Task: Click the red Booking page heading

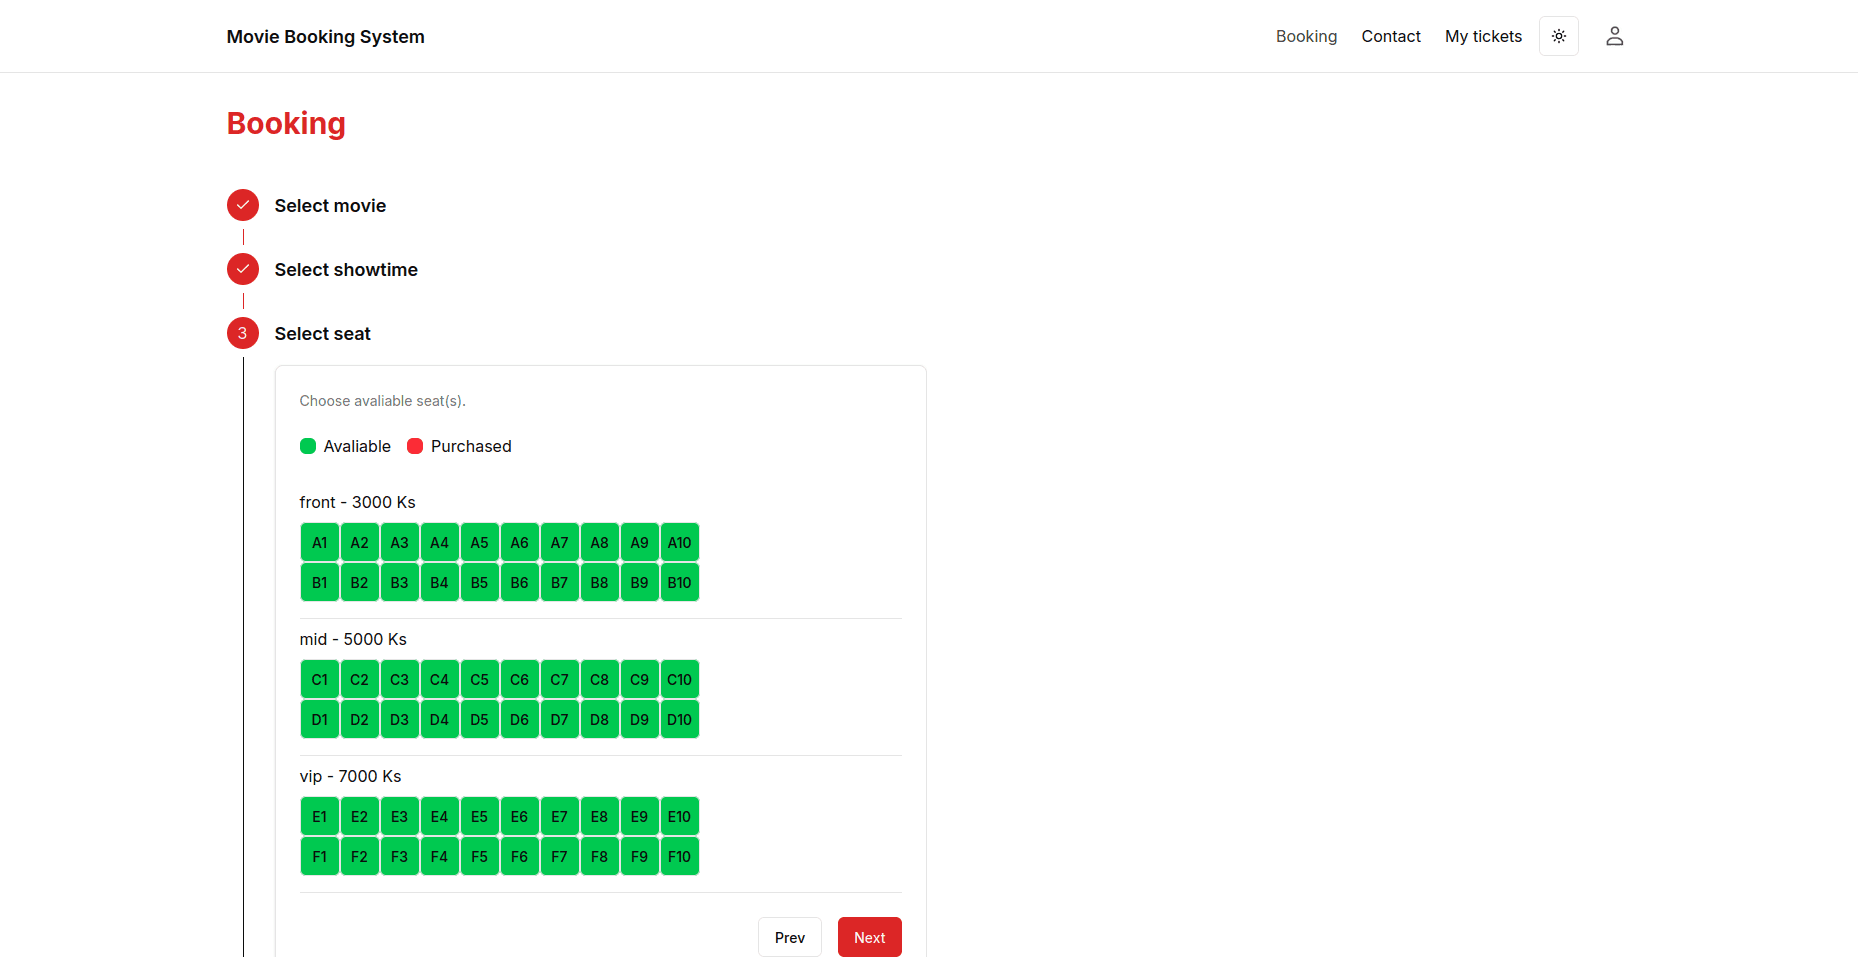Action: point(286,123)
